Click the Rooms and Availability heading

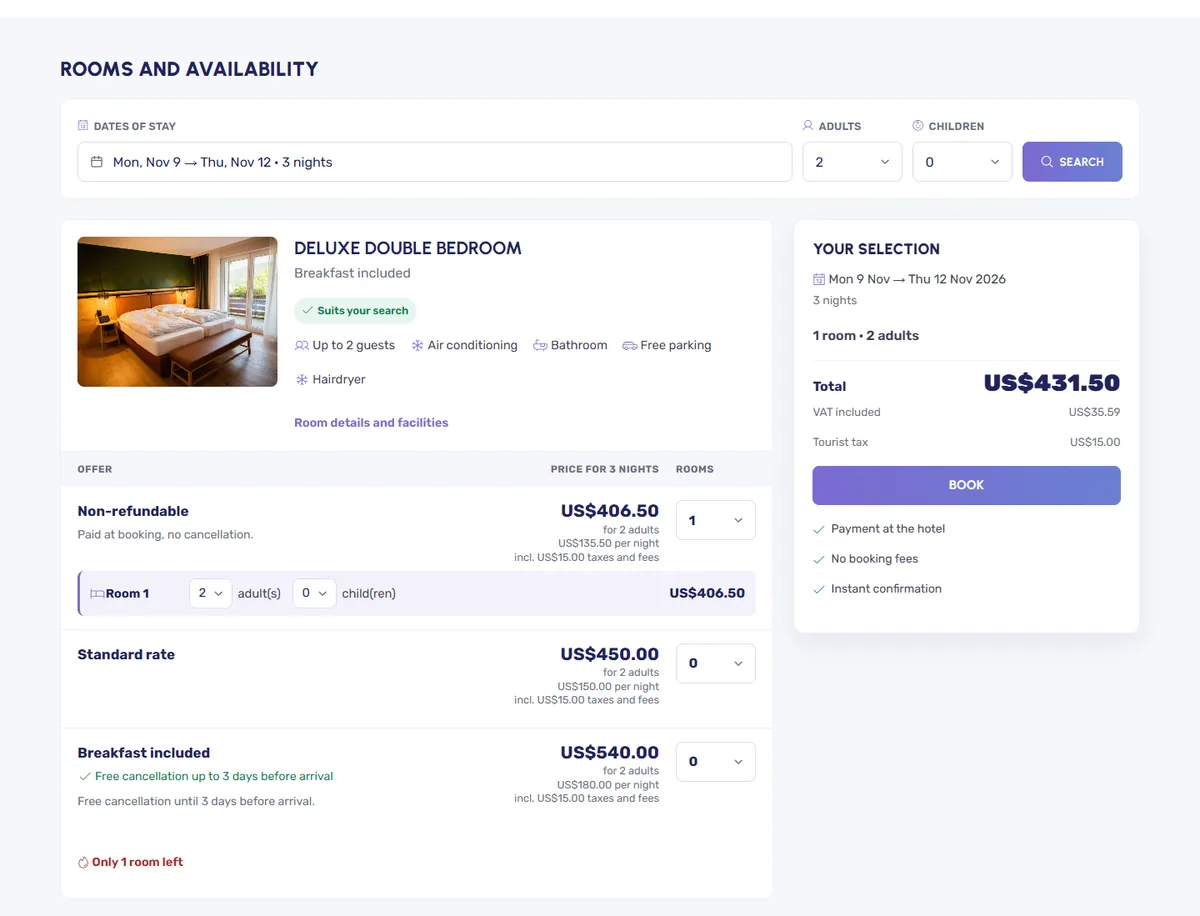[x=189, y=69]
